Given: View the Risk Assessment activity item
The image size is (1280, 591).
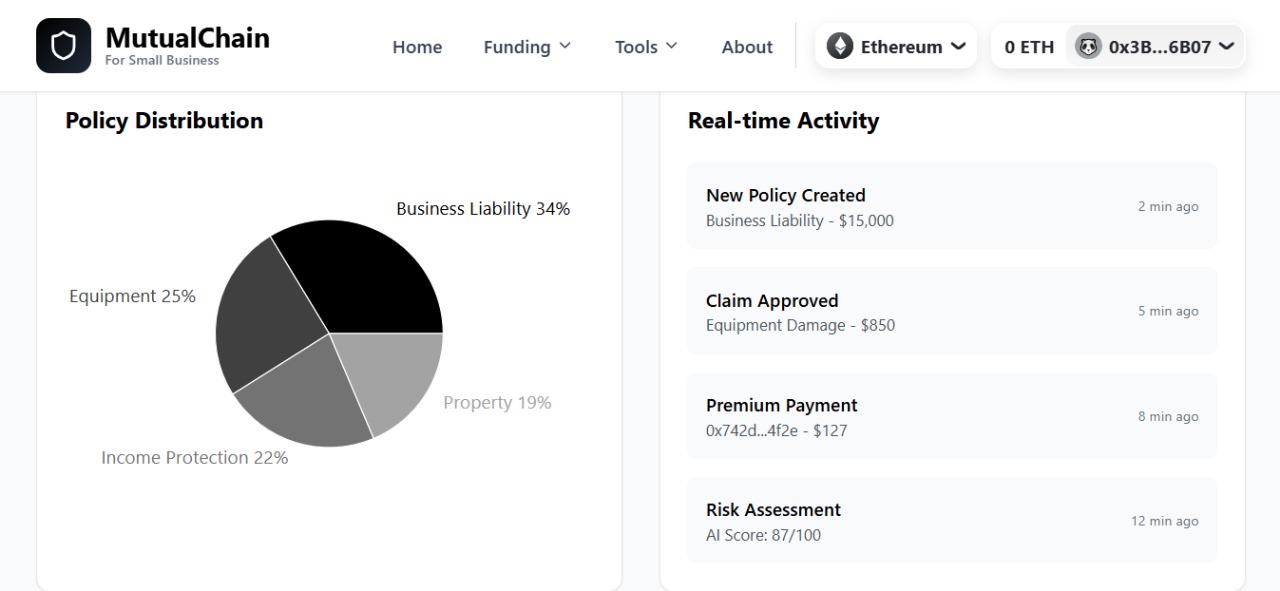Looking at the screenshot, I should [951, 520].
